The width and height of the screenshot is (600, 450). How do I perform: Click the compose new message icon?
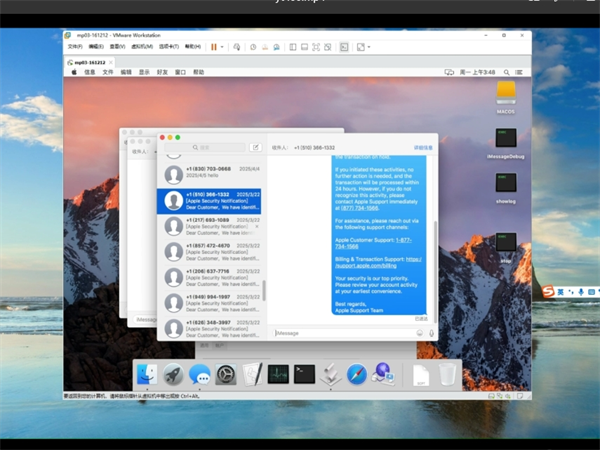255,147
